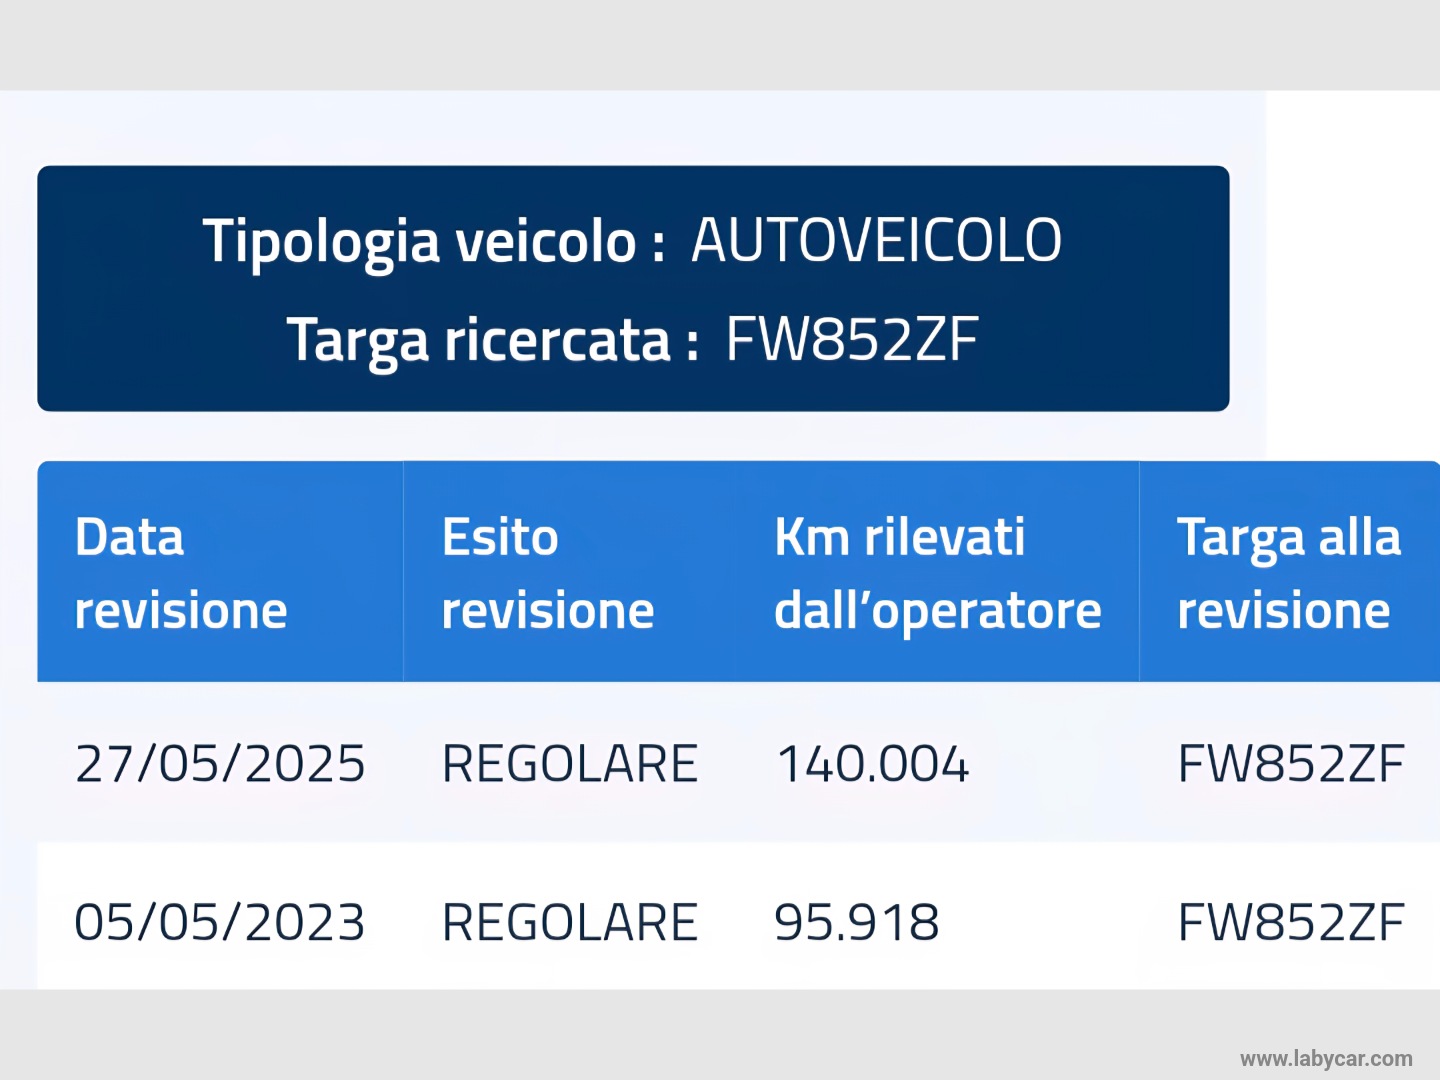The height and width of the screenshot is (1080, 1440).
Task: Click REGOLARE result for the 2023 revision
Action: (x=570, y=922)
